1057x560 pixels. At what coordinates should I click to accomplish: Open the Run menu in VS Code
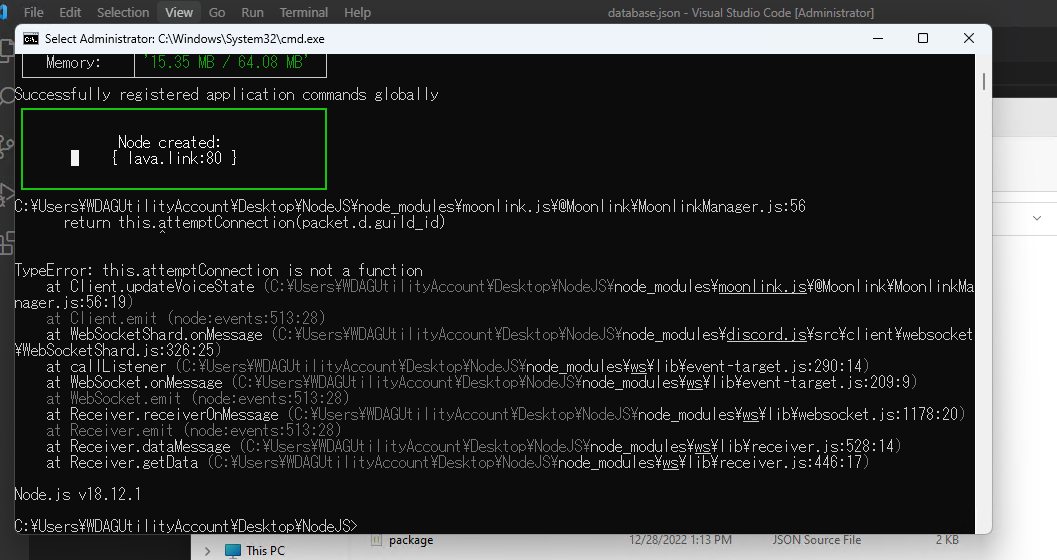[252, 12]
